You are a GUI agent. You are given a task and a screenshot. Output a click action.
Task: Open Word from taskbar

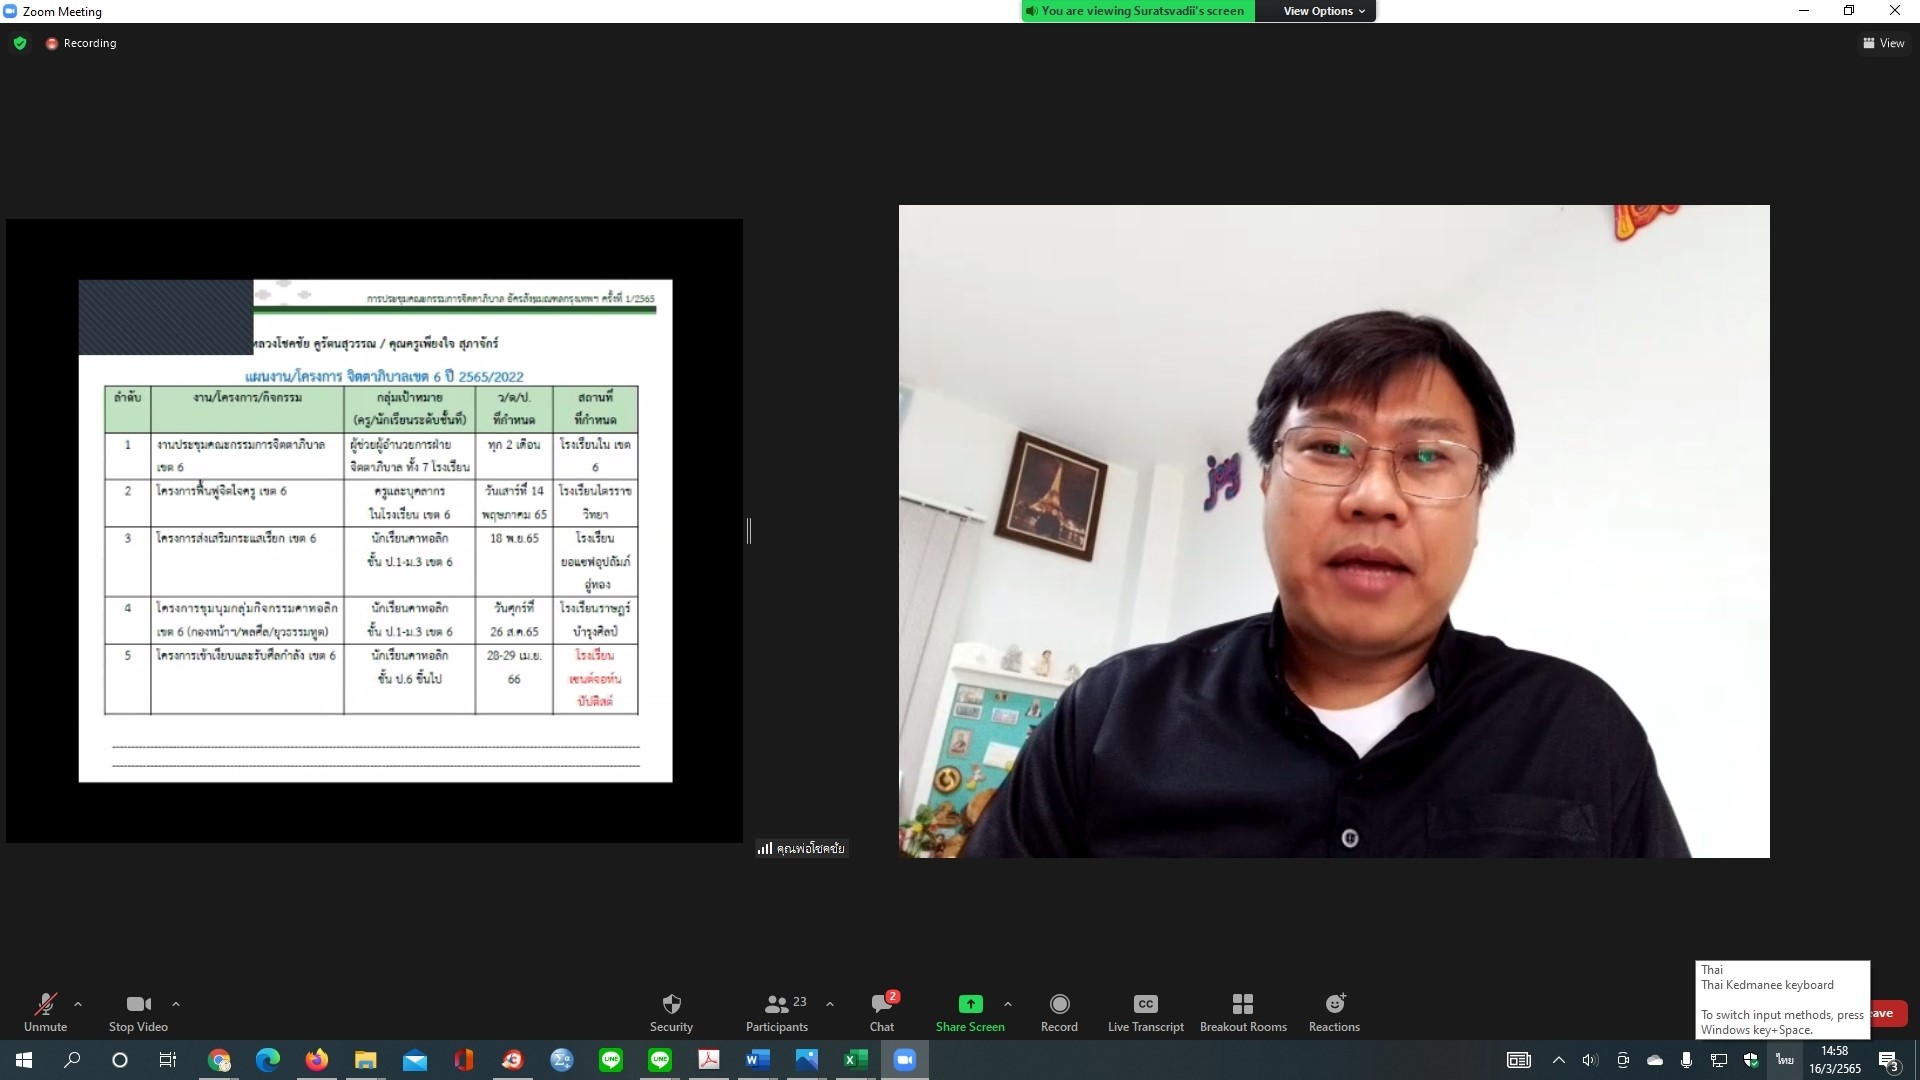coord(757,1060)
